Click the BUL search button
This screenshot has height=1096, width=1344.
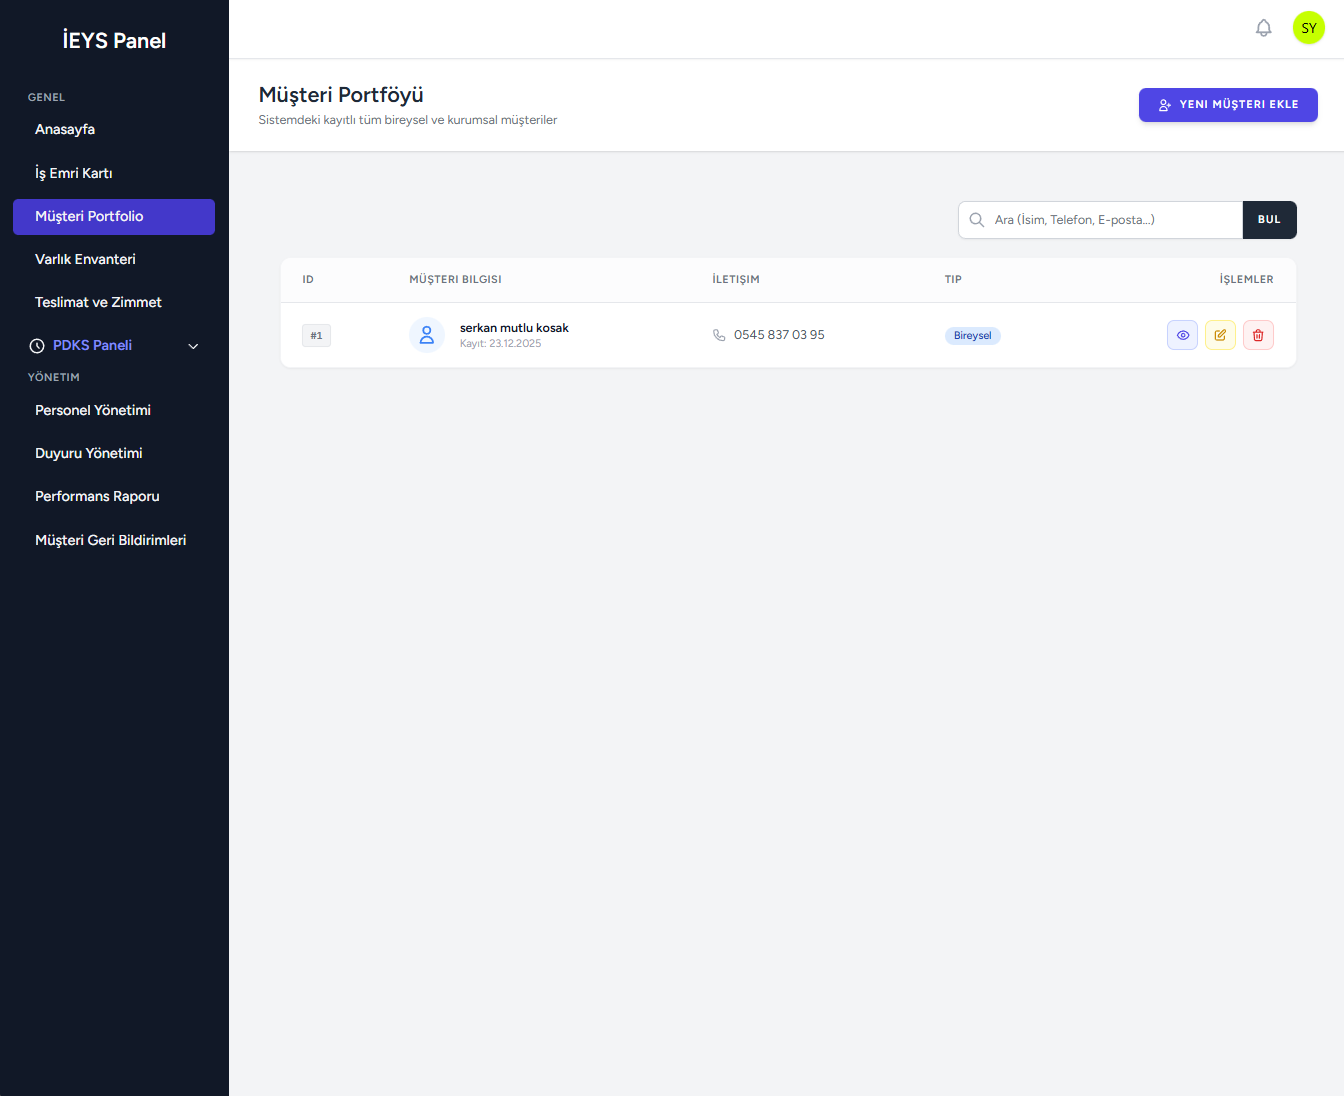pyautogui.click(x=1269, y=220)
